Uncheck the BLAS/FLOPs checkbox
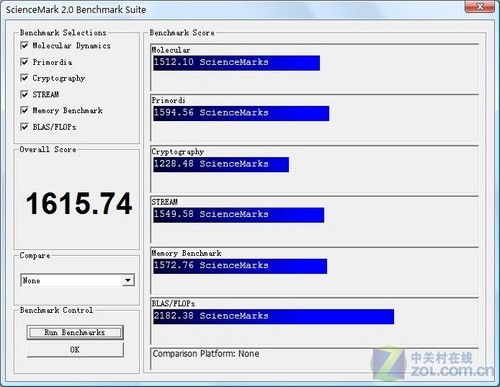The width and height of the screenshot is (500, 387). [x=24, y=127]
